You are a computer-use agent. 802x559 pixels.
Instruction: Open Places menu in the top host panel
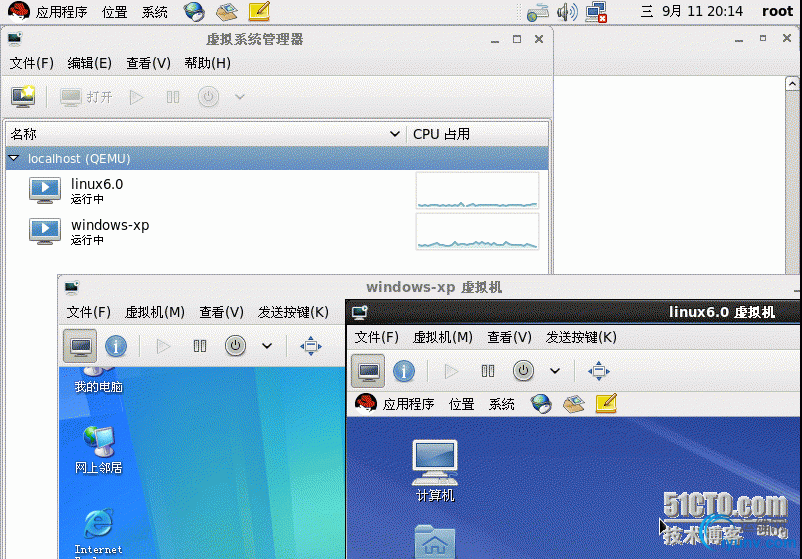pos(115,12)
